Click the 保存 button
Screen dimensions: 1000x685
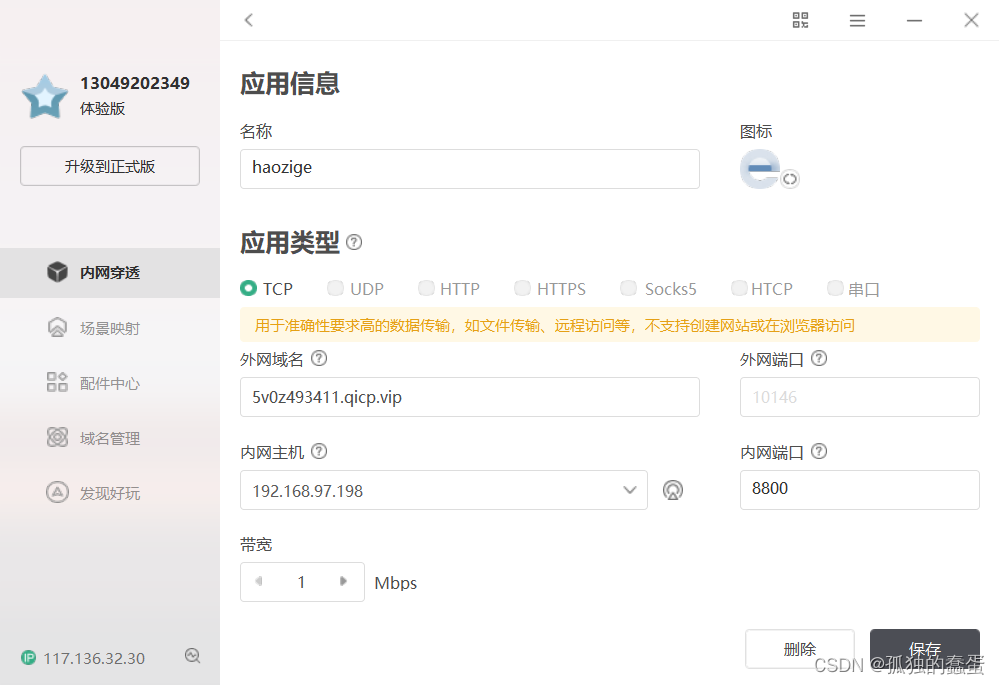click(925, 649)
